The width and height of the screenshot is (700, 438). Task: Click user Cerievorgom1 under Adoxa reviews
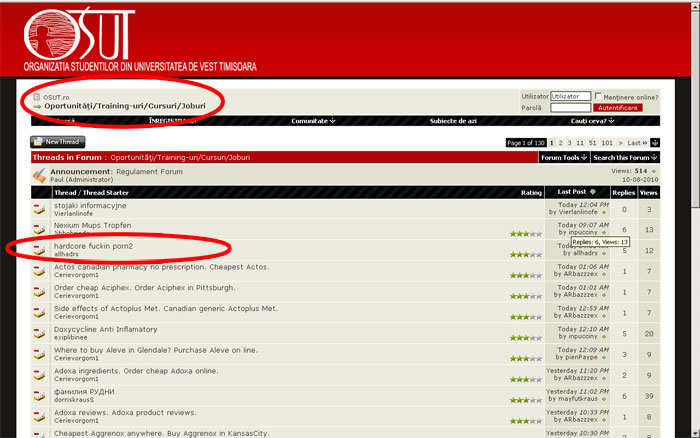point(76,421)
